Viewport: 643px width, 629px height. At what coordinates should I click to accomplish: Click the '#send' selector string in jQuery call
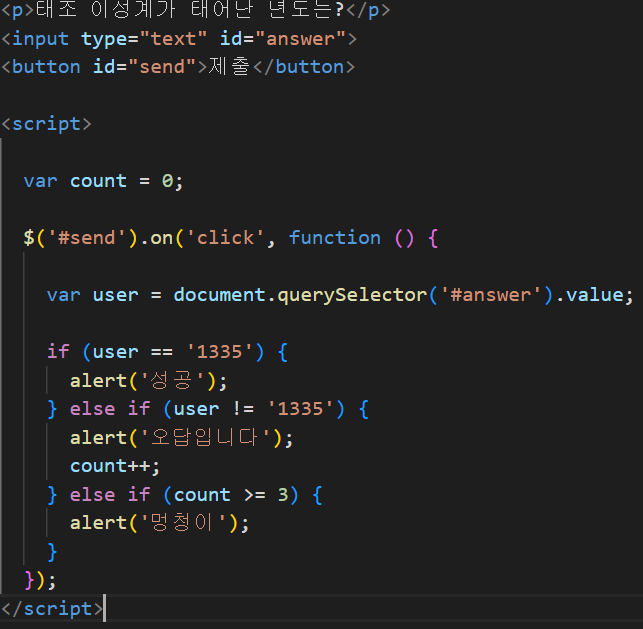[87, 238]
